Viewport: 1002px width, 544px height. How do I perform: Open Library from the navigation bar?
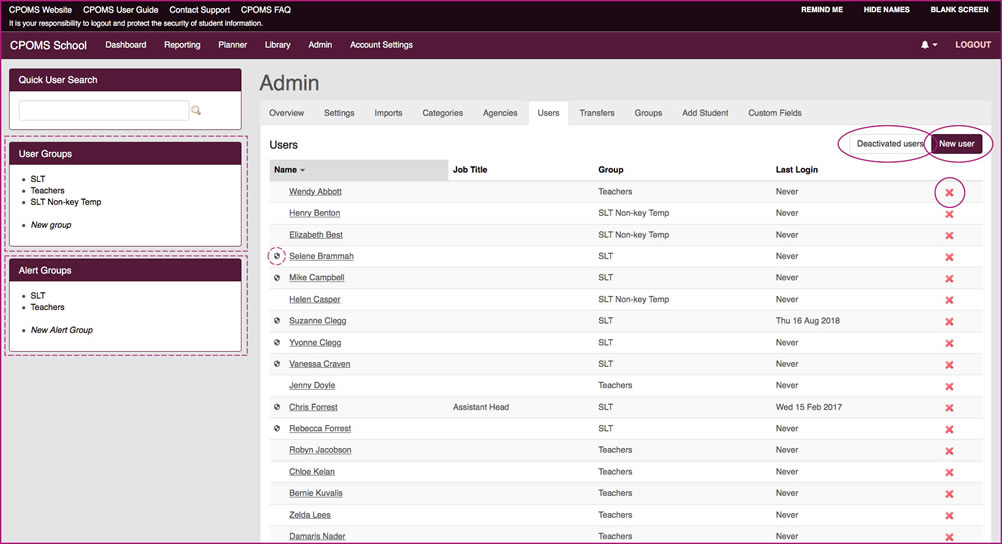[277, 45]
